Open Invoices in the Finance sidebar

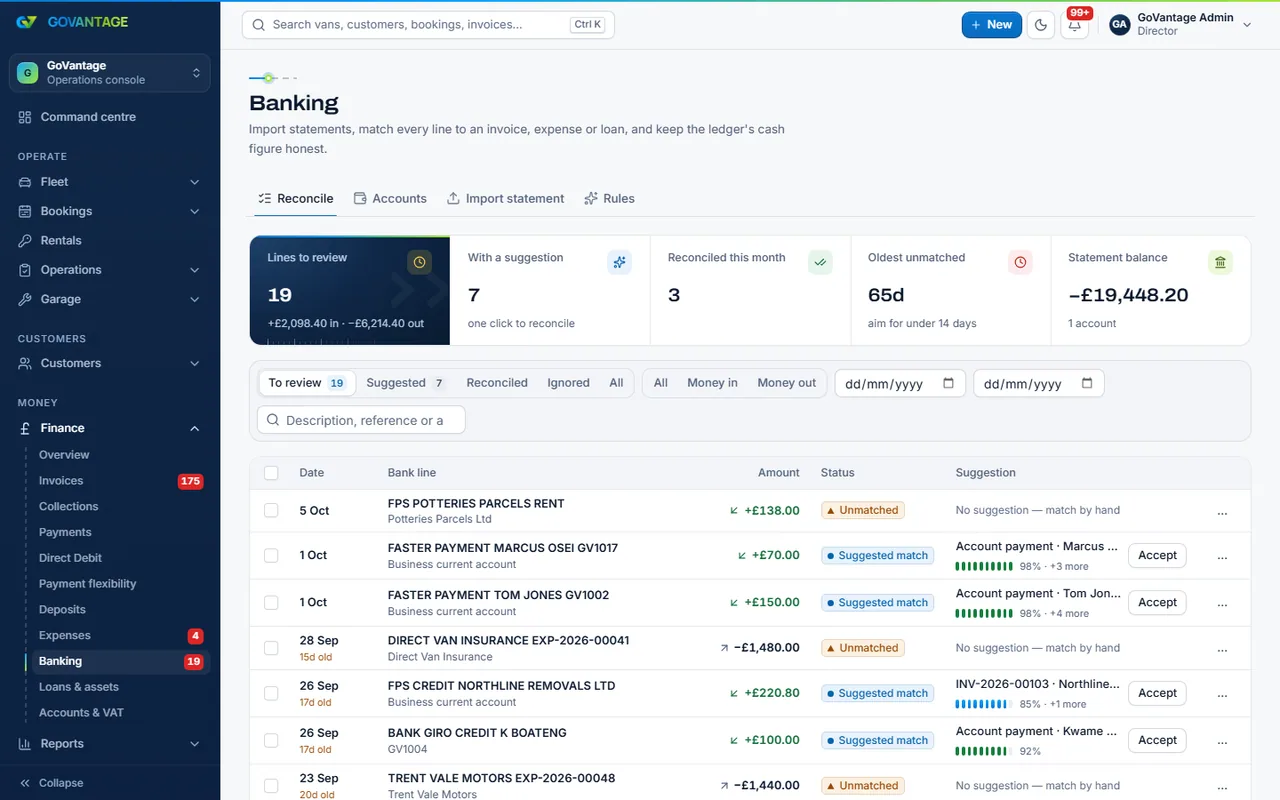pyautogui.click(x=120, y=481)
